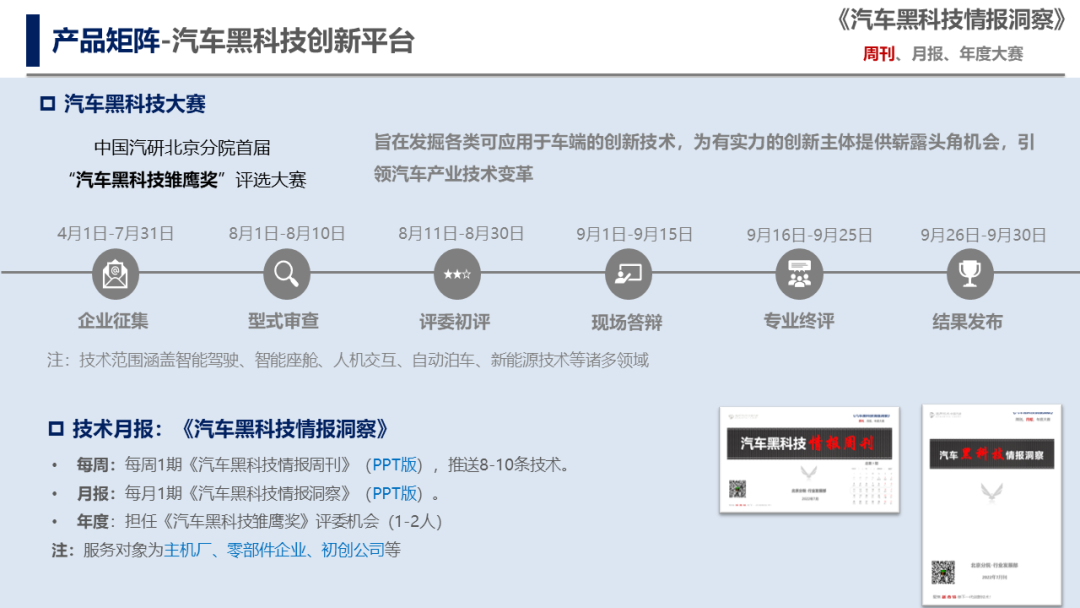Image resolution: width=1080 pixels, height=608 pixels.
Task: Click the QR code on the 情报洞察 cover
Action: [942, 573]
